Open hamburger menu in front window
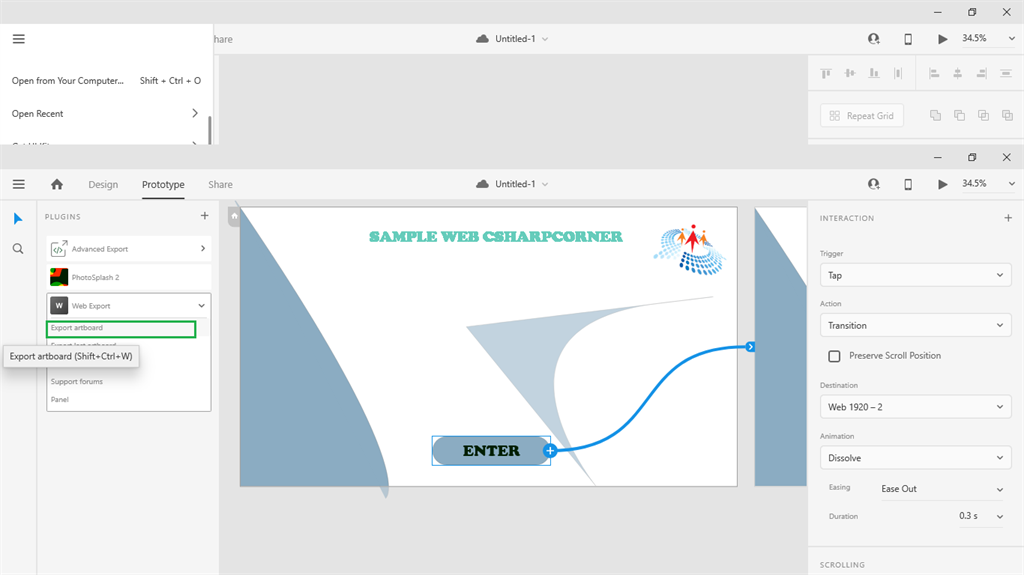This screenshot has width=1024, height=575. click(18, 184)
